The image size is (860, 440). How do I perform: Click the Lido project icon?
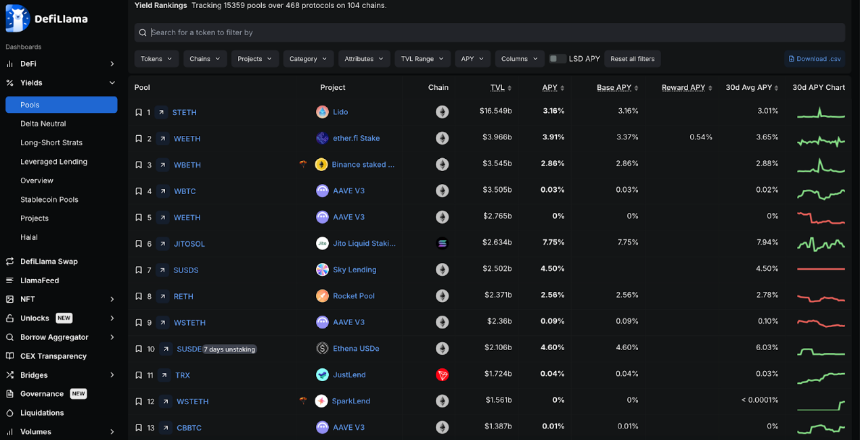click(x=322, y=112)
